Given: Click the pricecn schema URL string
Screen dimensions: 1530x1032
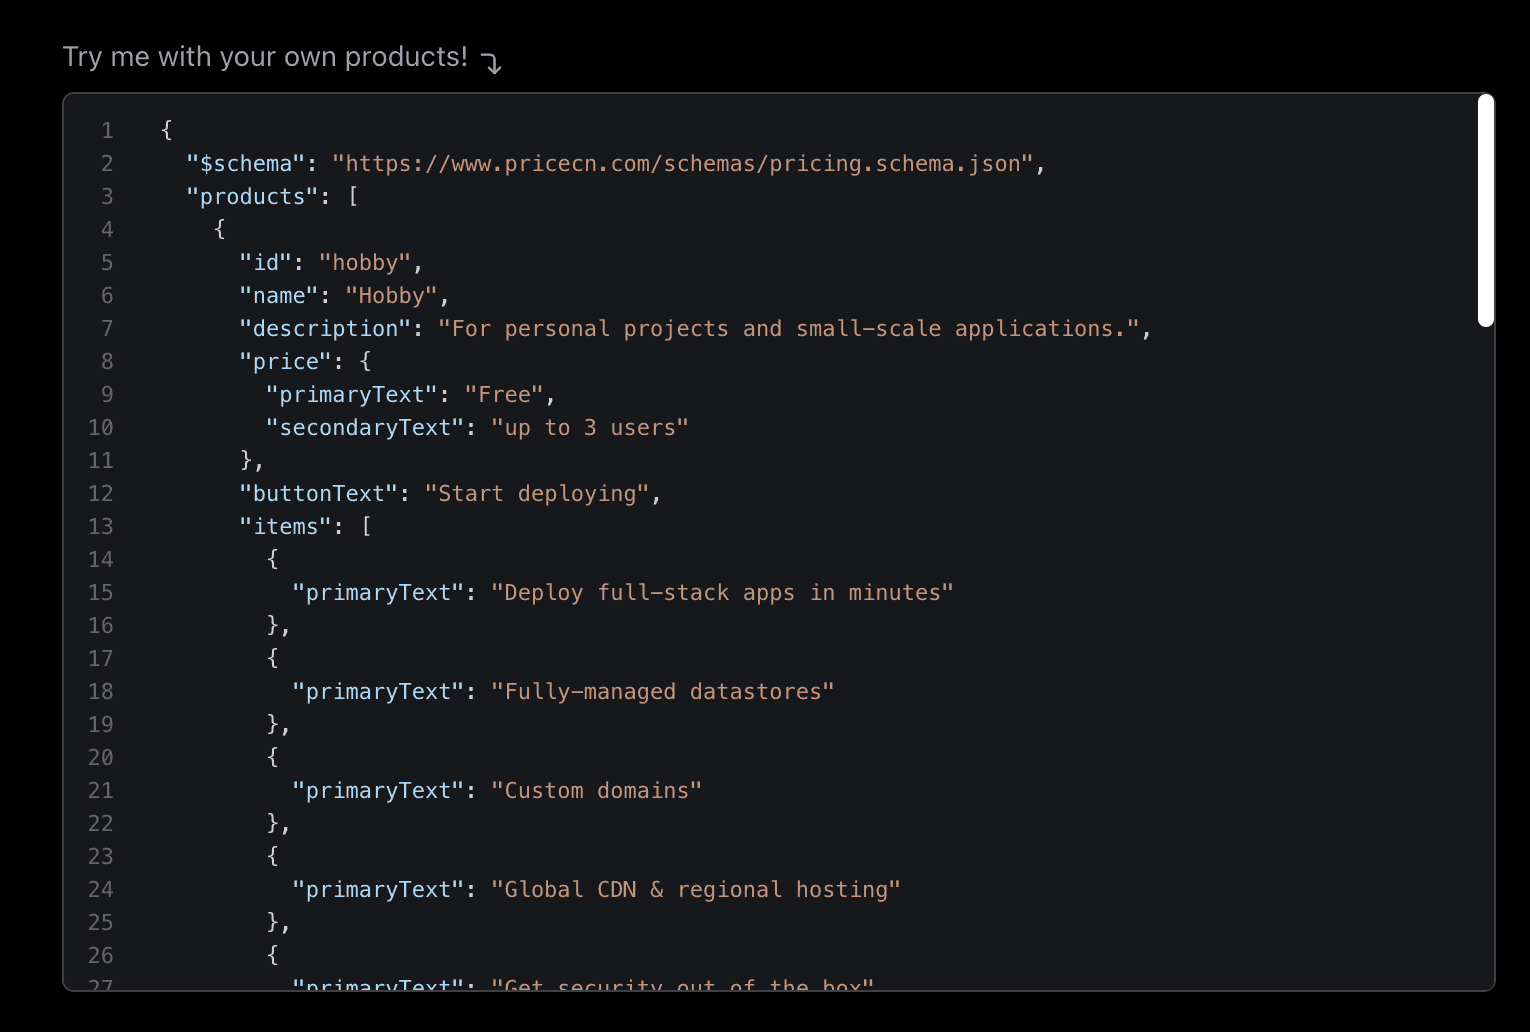Looking at the screenshot, I should point(682,164).
